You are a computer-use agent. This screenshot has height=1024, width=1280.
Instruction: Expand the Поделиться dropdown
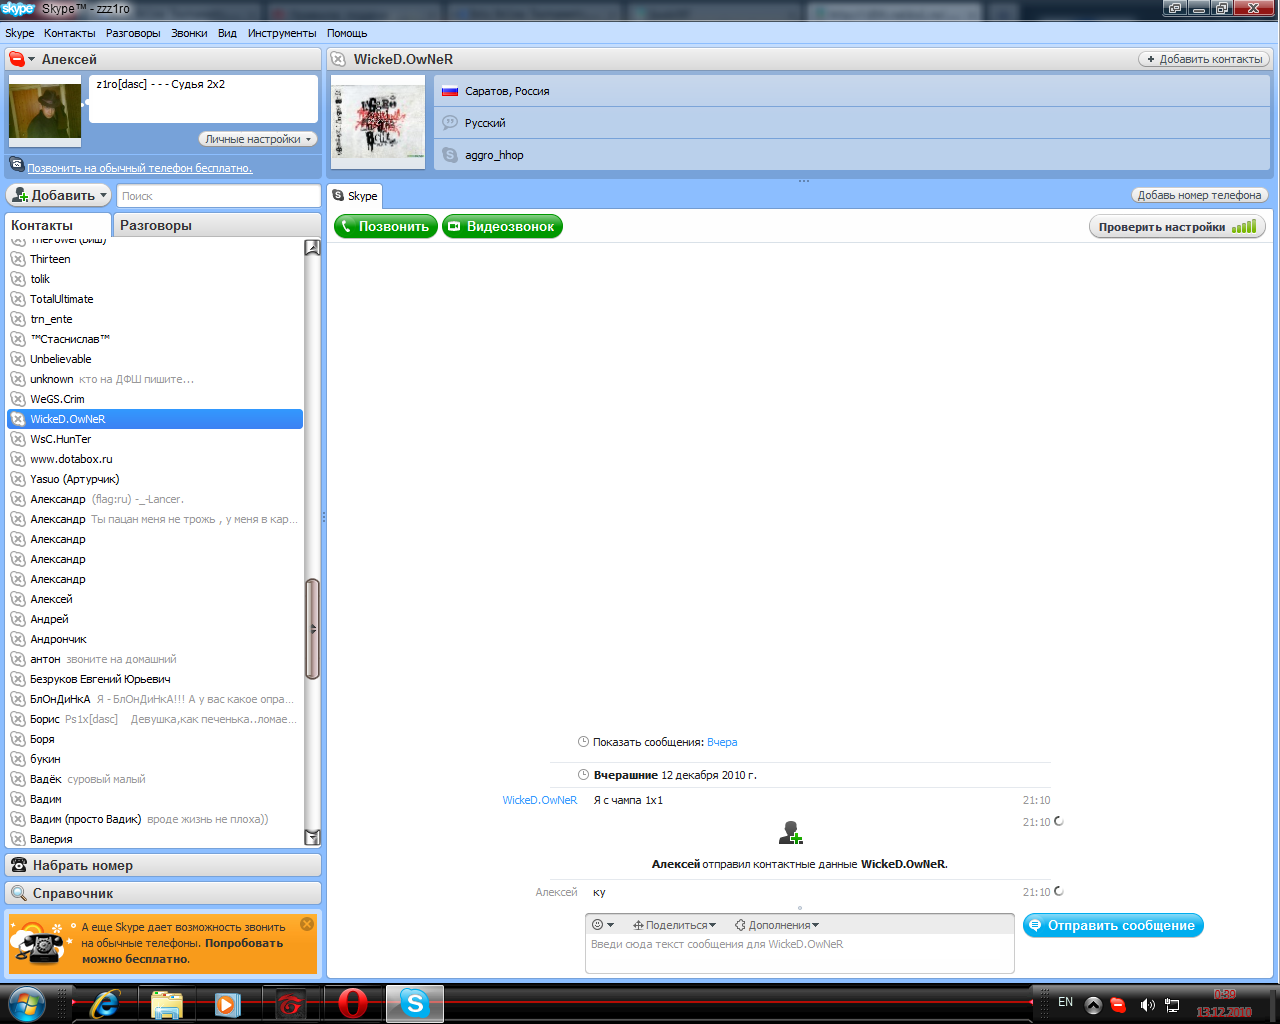(x=675, y=925)
